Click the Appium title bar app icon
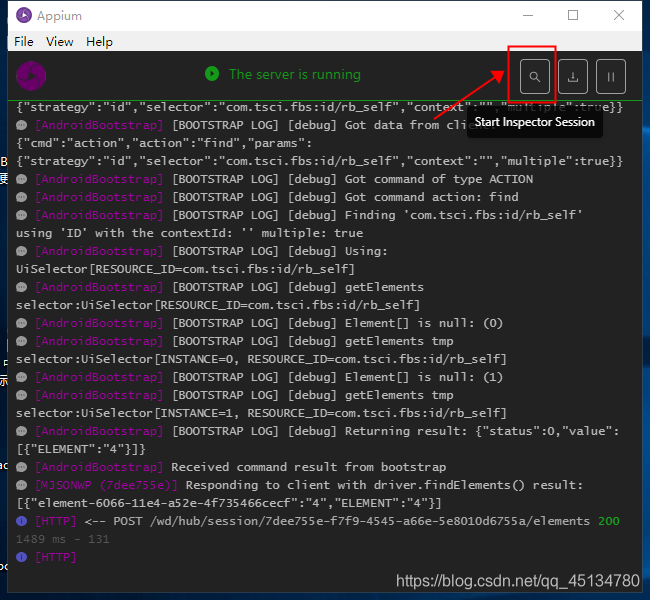The width and height of the screenshot is (650, 600). [x=24, y=16]
